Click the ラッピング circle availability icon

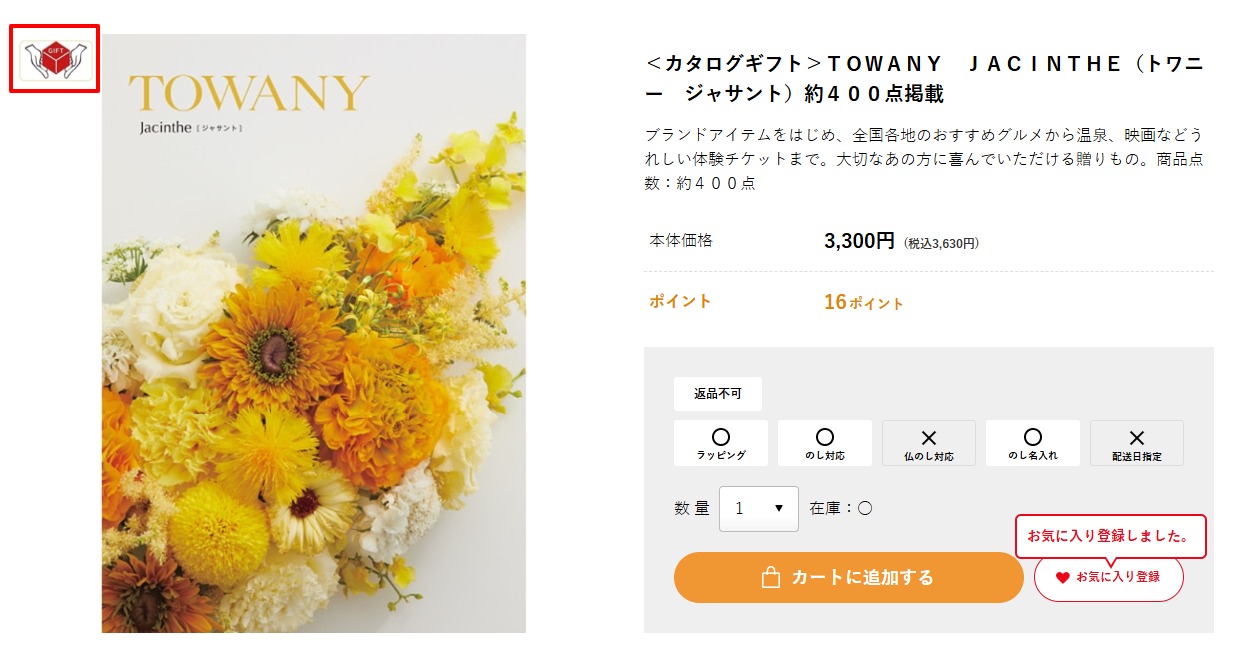tap(721, 437)
